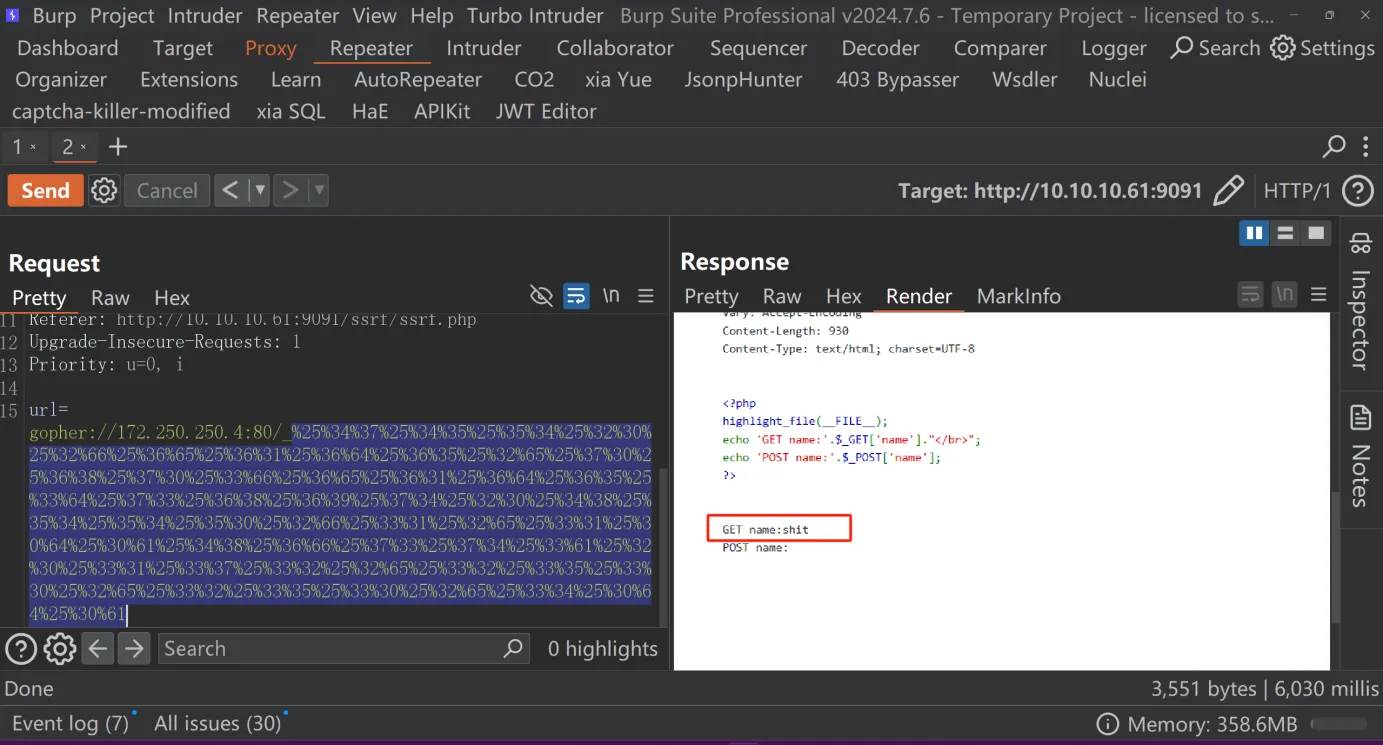Open Repeater tab options kebab menu
Image resolution: width=1383 pixels, height=745 pixels.
pos(1366,147)
